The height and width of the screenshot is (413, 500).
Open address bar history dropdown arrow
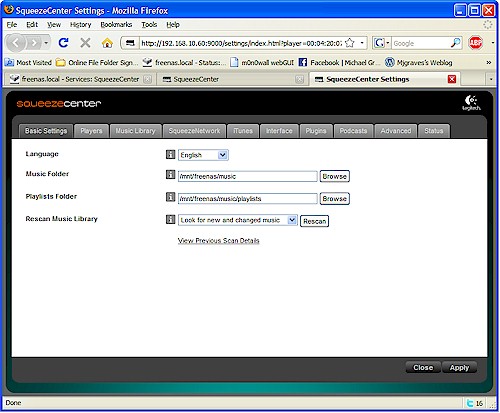click(362, 43)
